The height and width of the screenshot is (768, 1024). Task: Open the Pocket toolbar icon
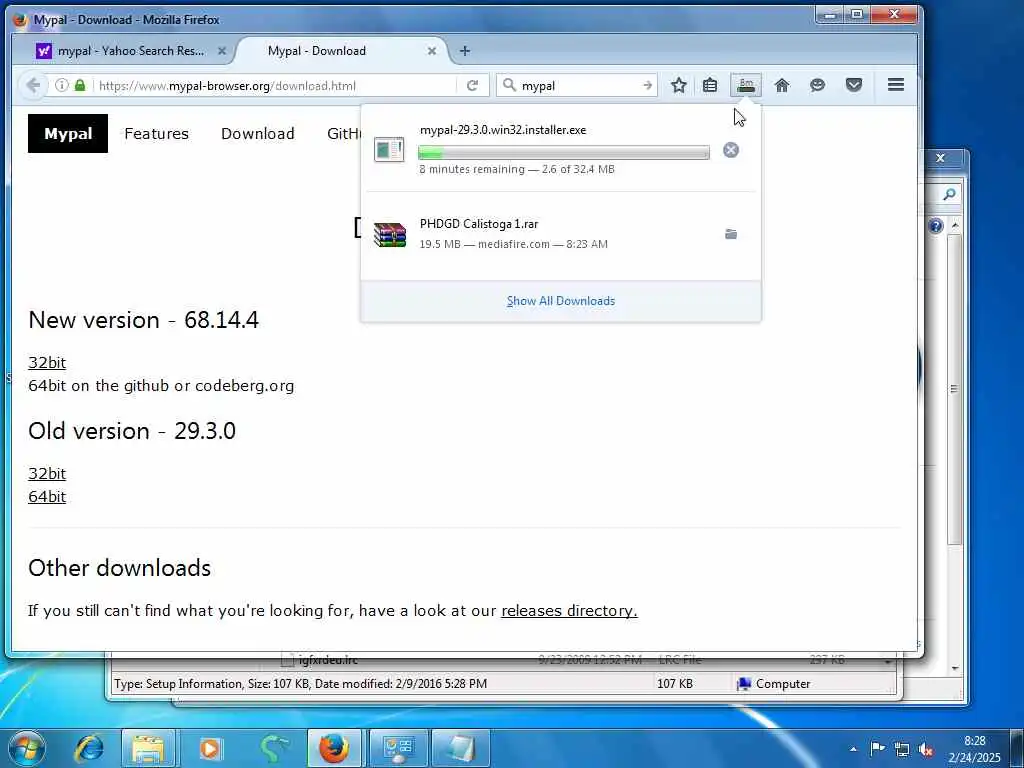[x=854, y=85]
